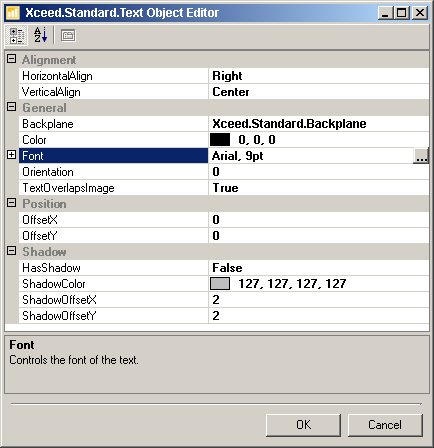
Task: Confirm changes with the OK button
Action: tap(303, 425)
